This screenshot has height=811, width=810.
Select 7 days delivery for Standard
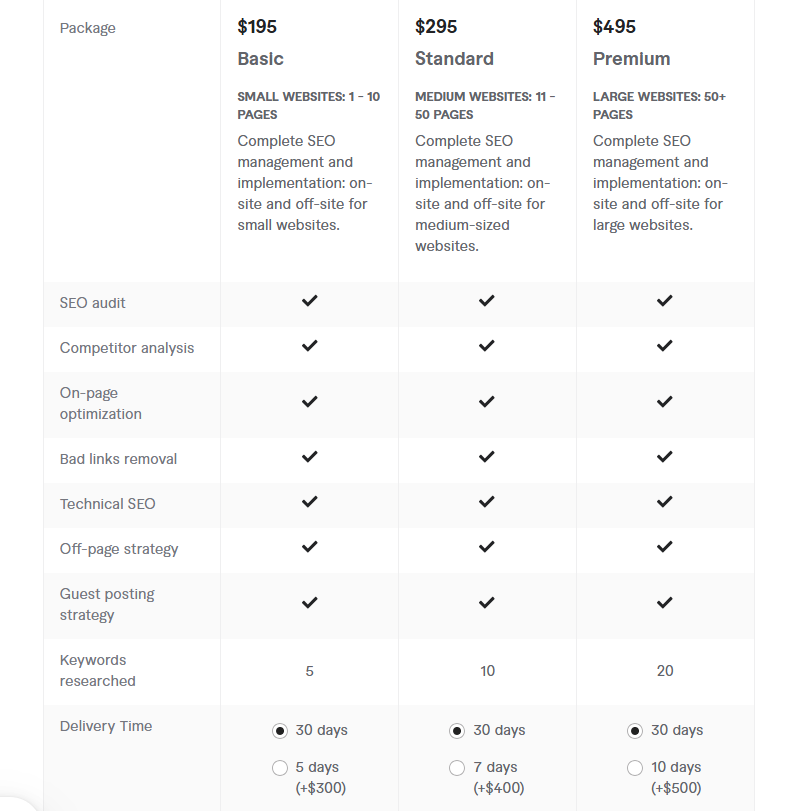[457, 768]
